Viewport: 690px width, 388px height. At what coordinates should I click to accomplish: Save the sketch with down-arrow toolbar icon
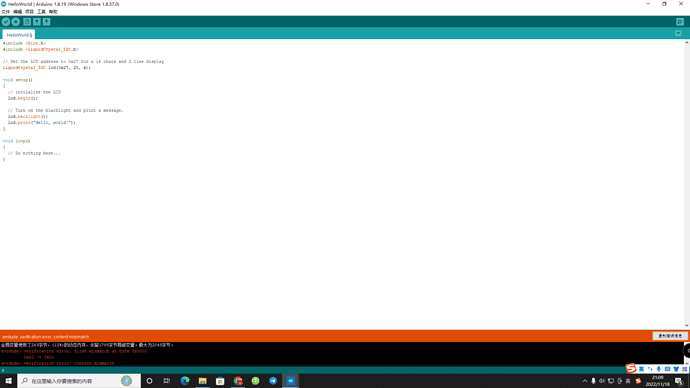tap(46, 22)
